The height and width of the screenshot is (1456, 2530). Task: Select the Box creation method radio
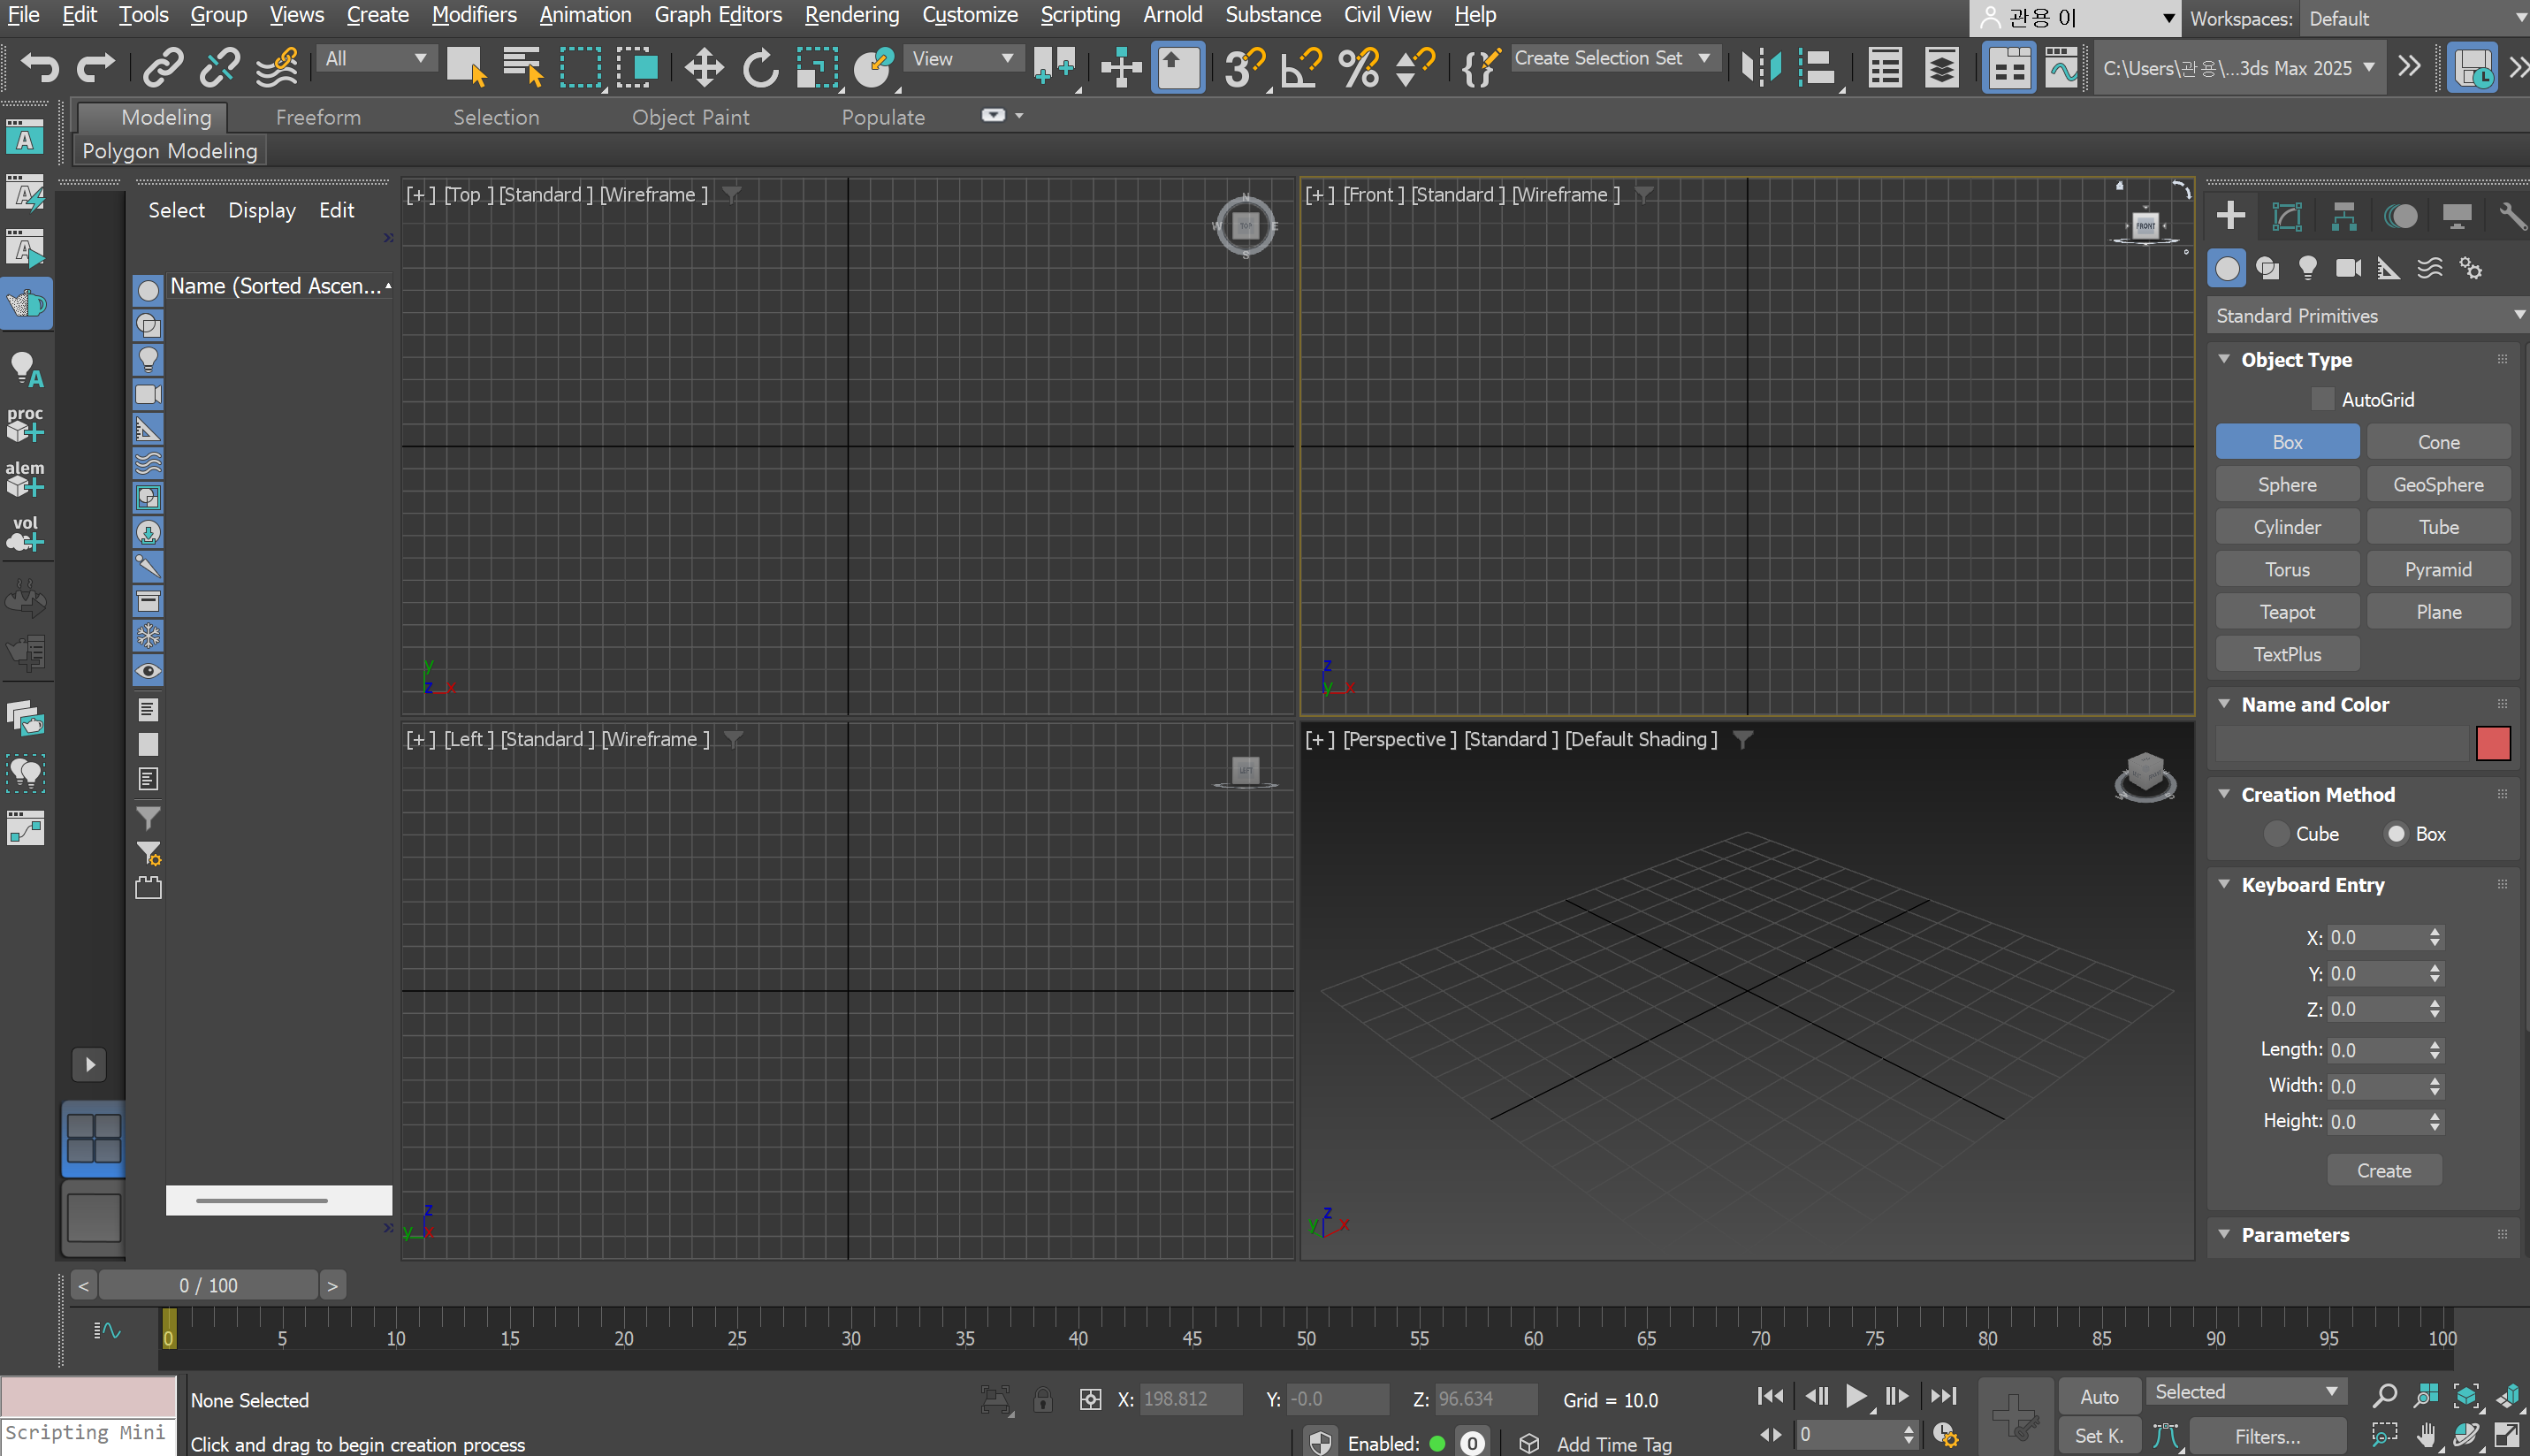(x=2395, y=833)
